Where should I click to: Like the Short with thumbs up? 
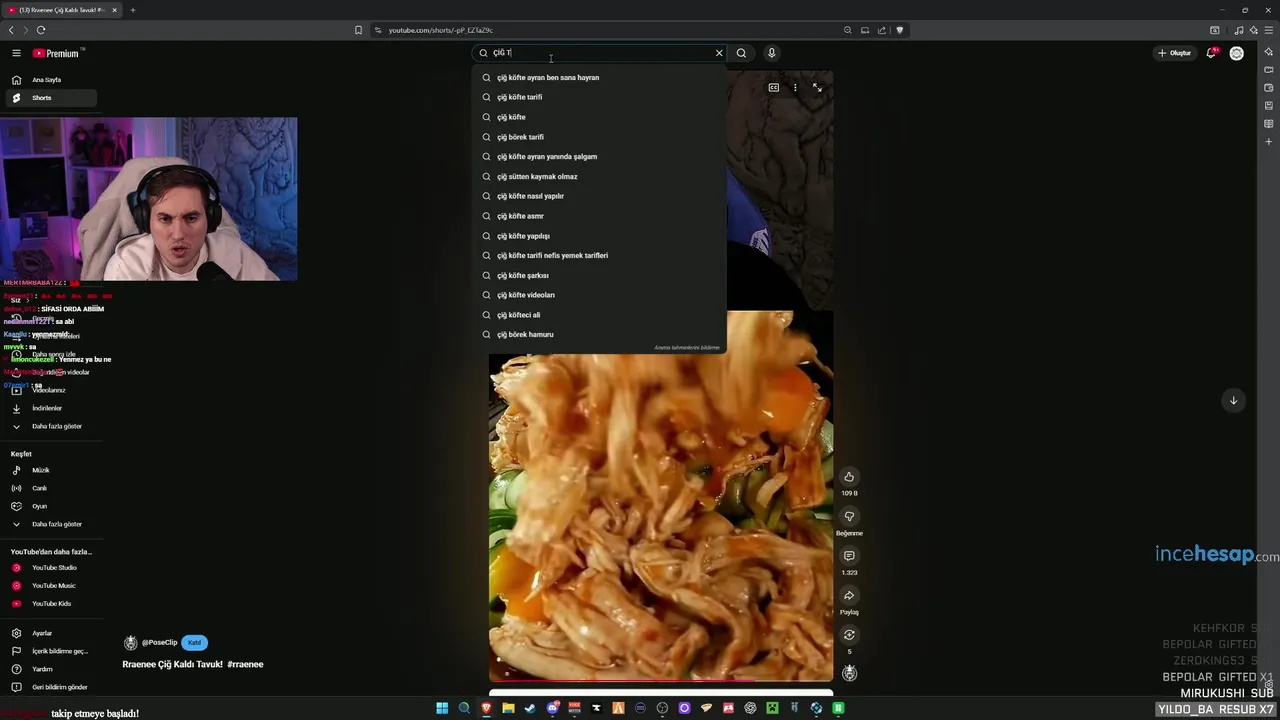click(849, 477)
